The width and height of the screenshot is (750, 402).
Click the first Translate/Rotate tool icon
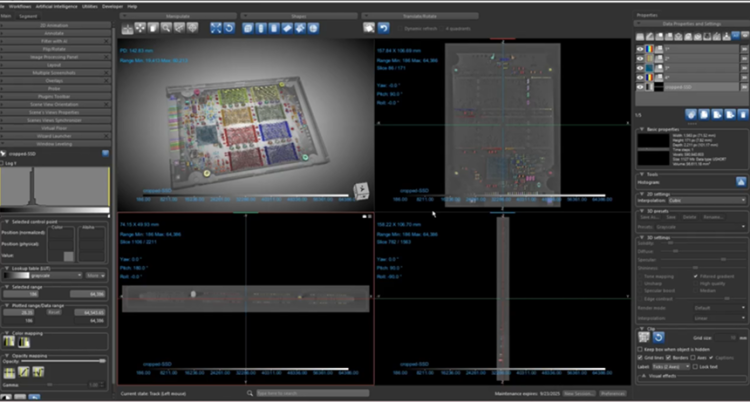[x=369, y=28]
